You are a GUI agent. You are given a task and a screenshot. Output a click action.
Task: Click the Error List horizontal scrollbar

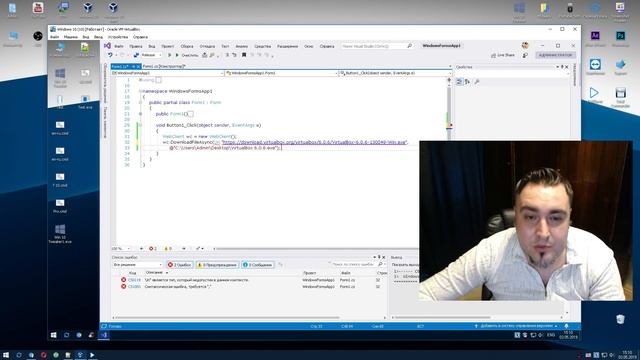pyautogui.click(x=227, y=318)
